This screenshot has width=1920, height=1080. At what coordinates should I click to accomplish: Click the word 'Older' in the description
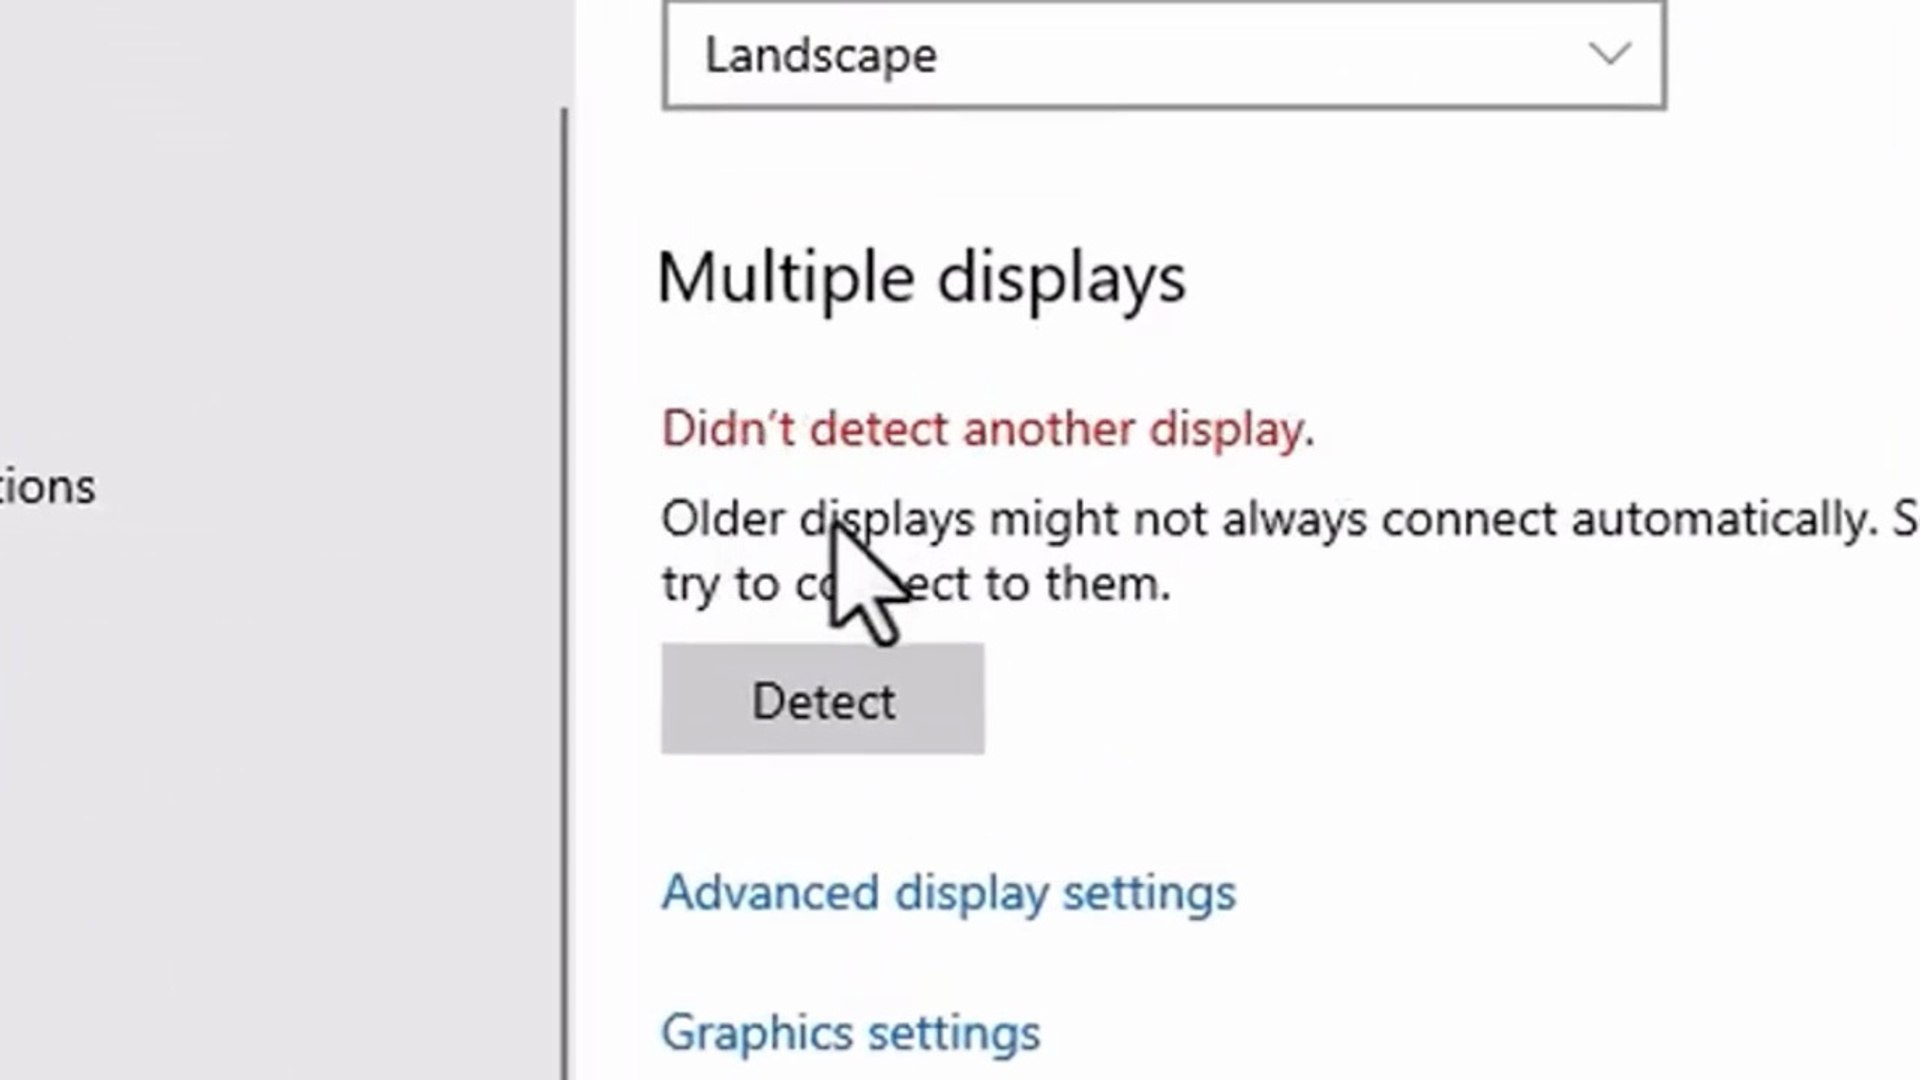pos(723,519)
